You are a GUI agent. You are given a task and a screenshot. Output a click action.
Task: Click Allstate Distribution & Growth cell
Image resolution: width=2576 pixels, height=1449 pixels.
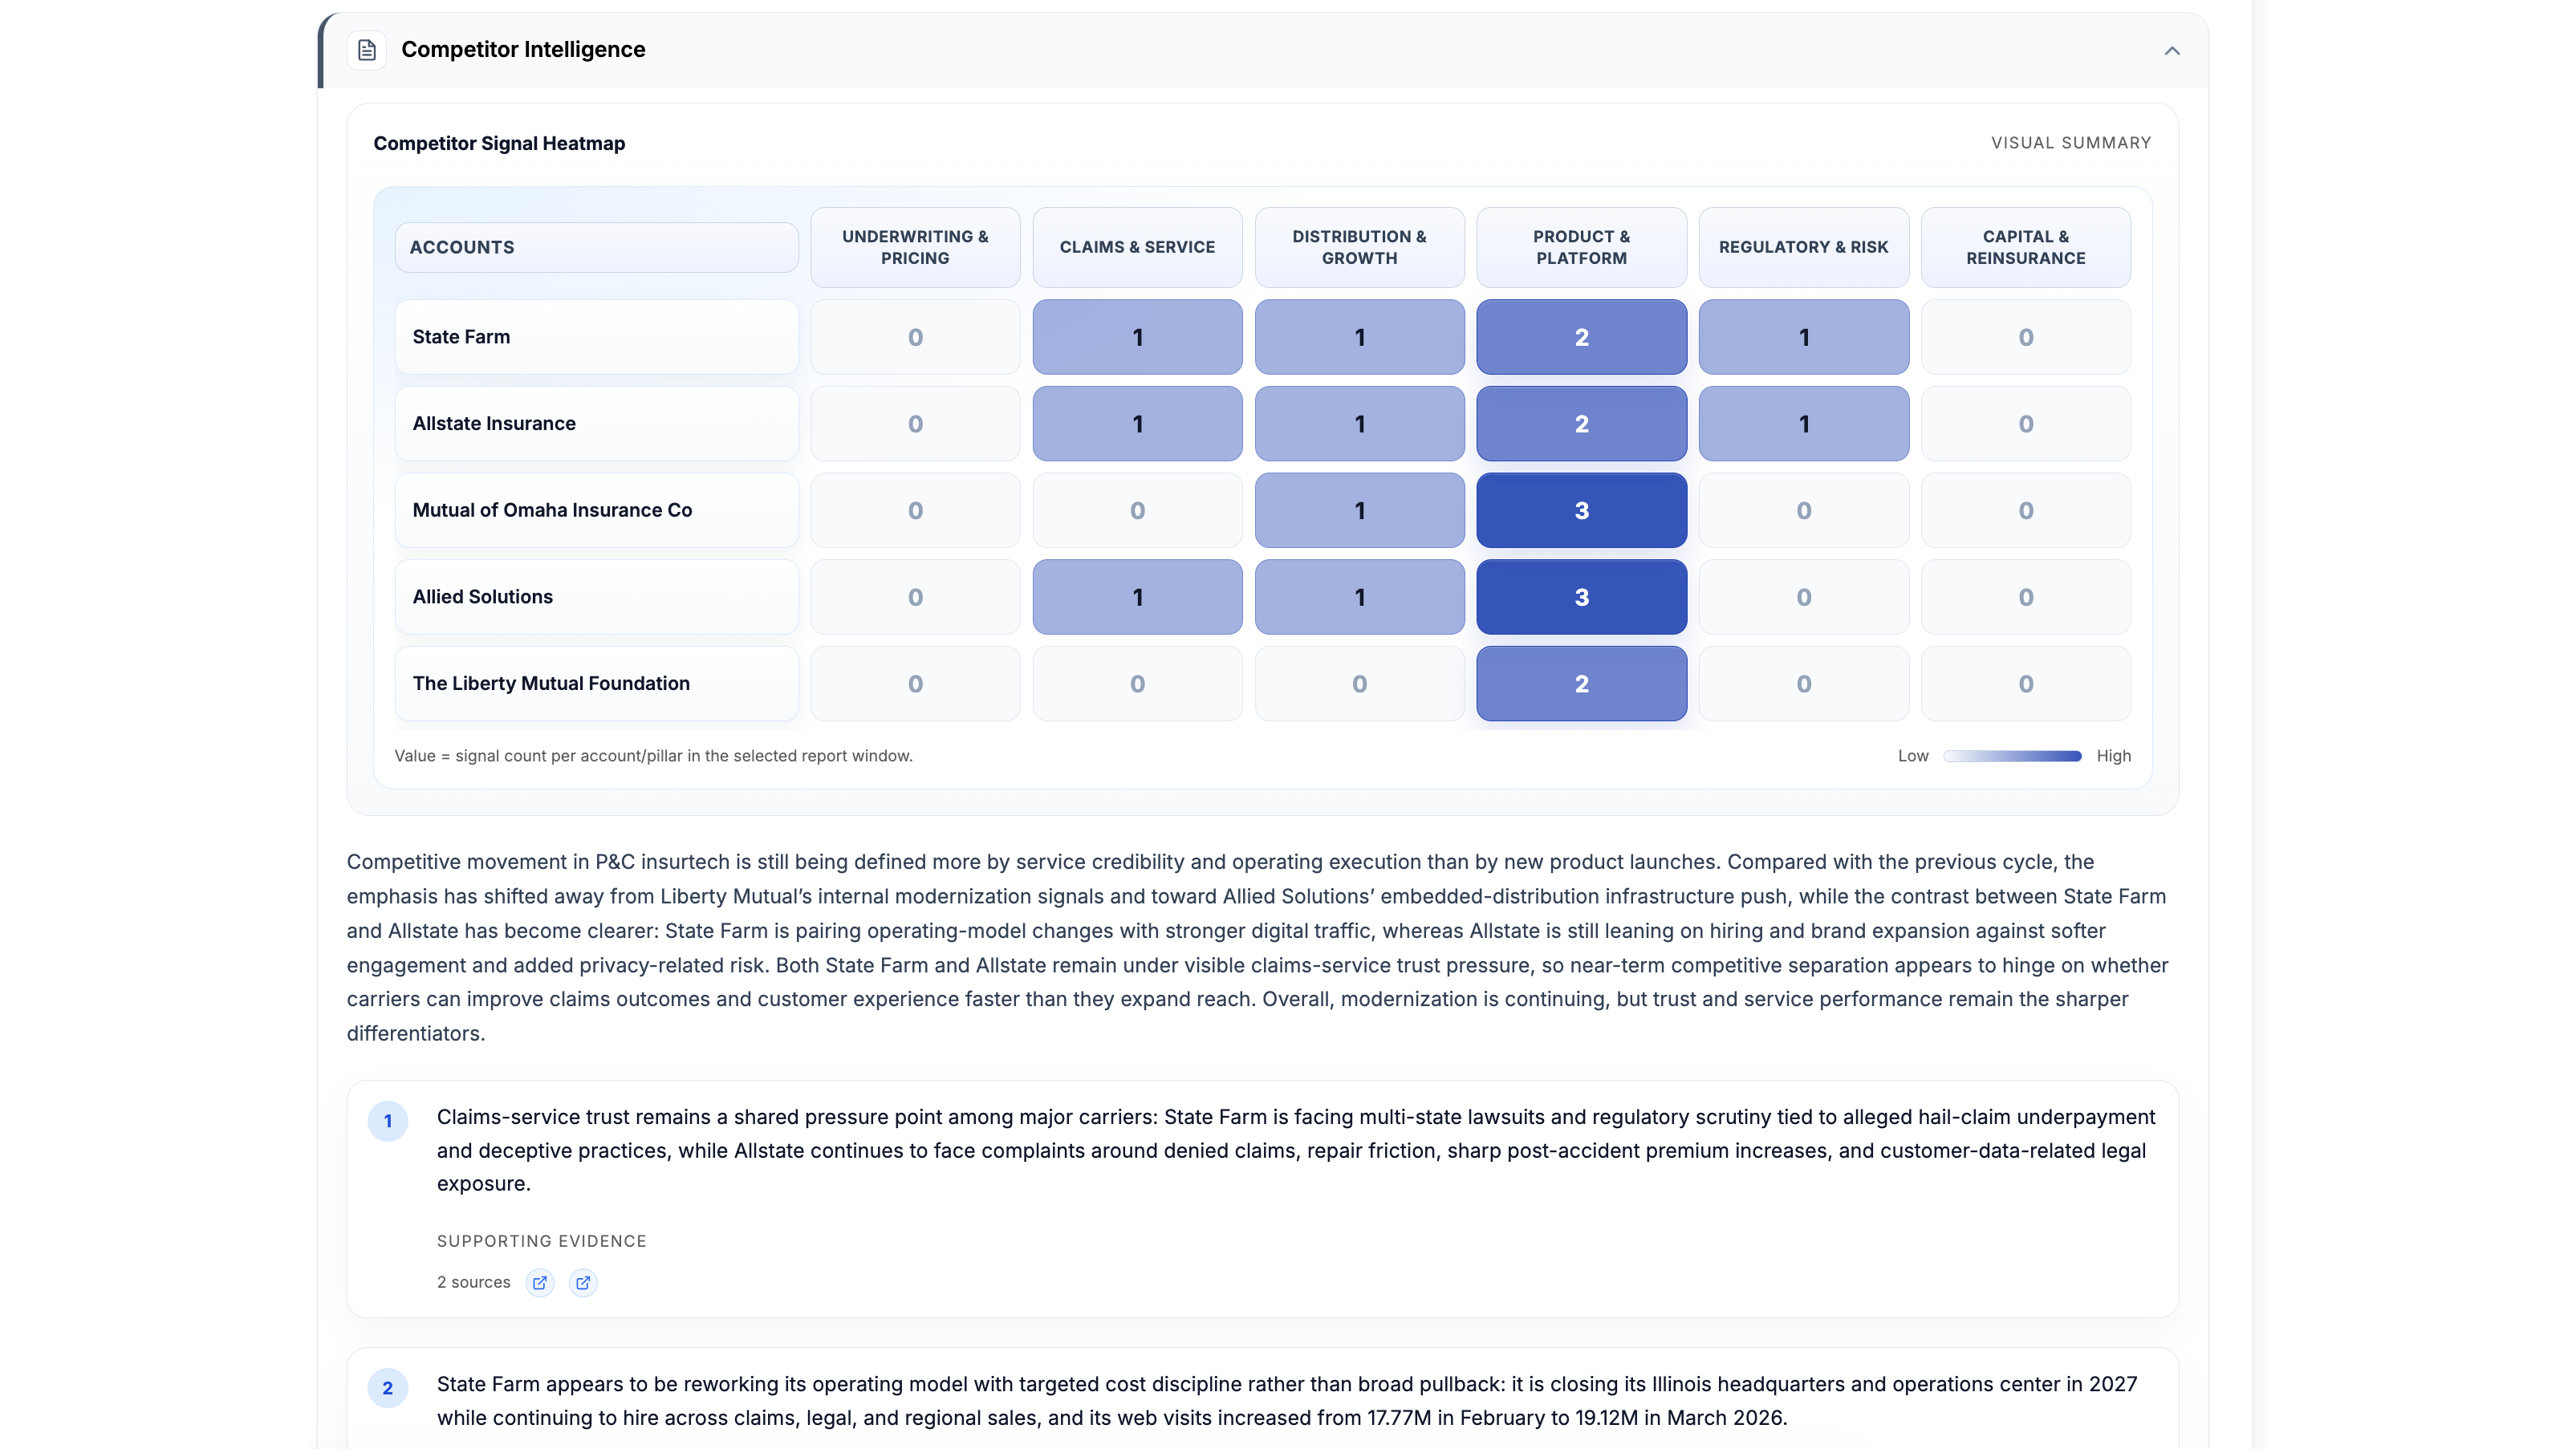(1359, 424)
